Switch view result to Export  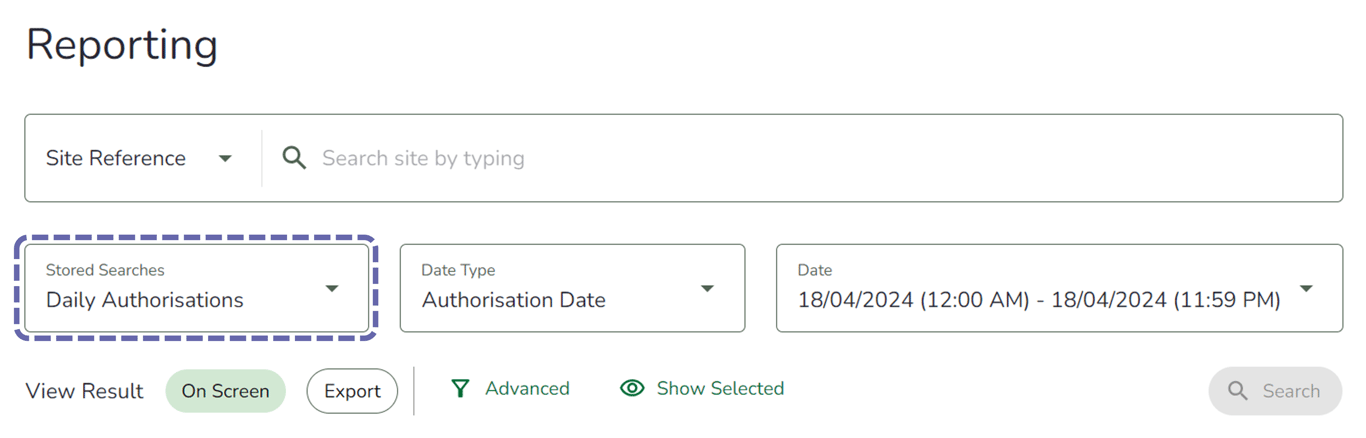click(x=352, y=391)
